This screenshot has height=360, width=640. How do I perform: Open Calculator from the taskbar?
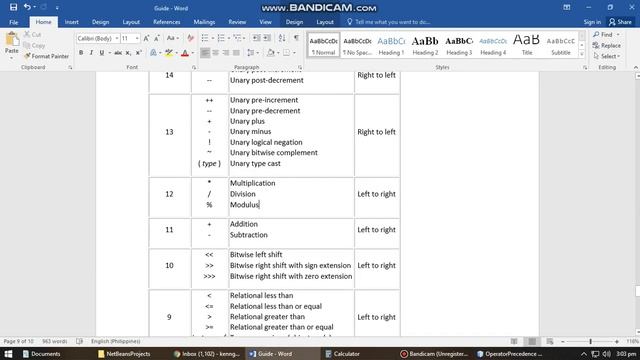click(x=342, y=354)
